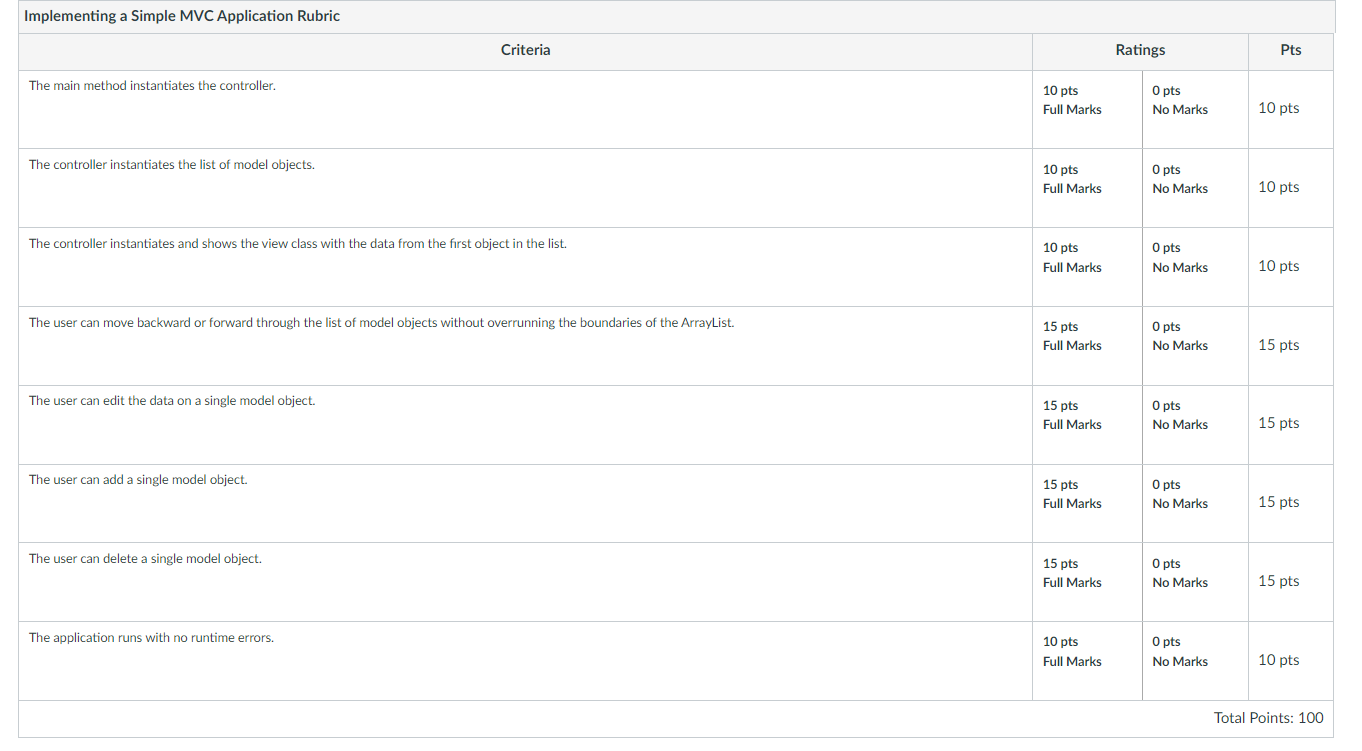Click the 'Total Points: 100' label
This screenshot has height=751, width=1362.
click(1268, 718)
